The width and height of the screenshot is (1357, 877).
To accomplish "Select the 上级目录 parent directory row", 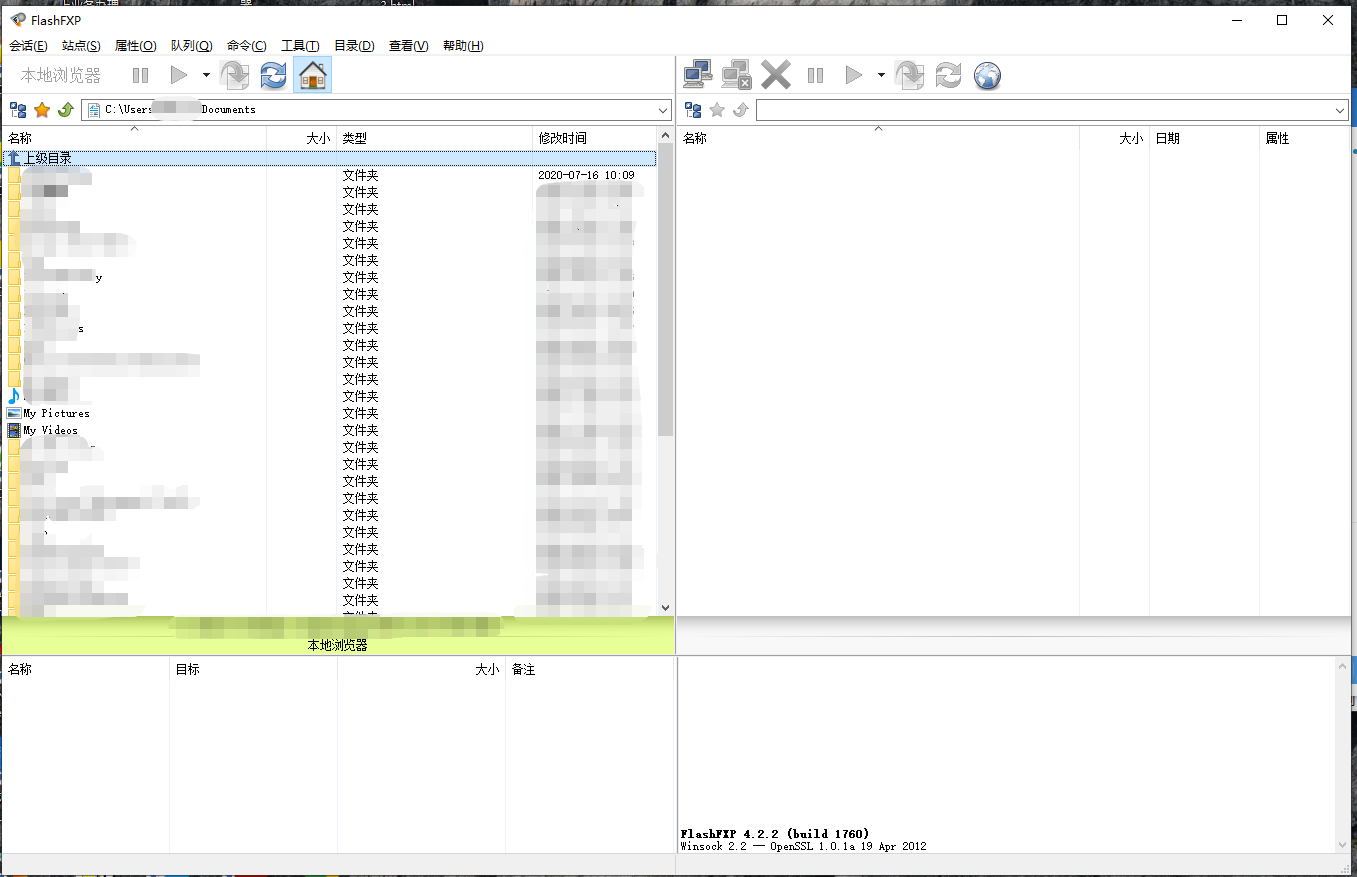I will [330, 158].
